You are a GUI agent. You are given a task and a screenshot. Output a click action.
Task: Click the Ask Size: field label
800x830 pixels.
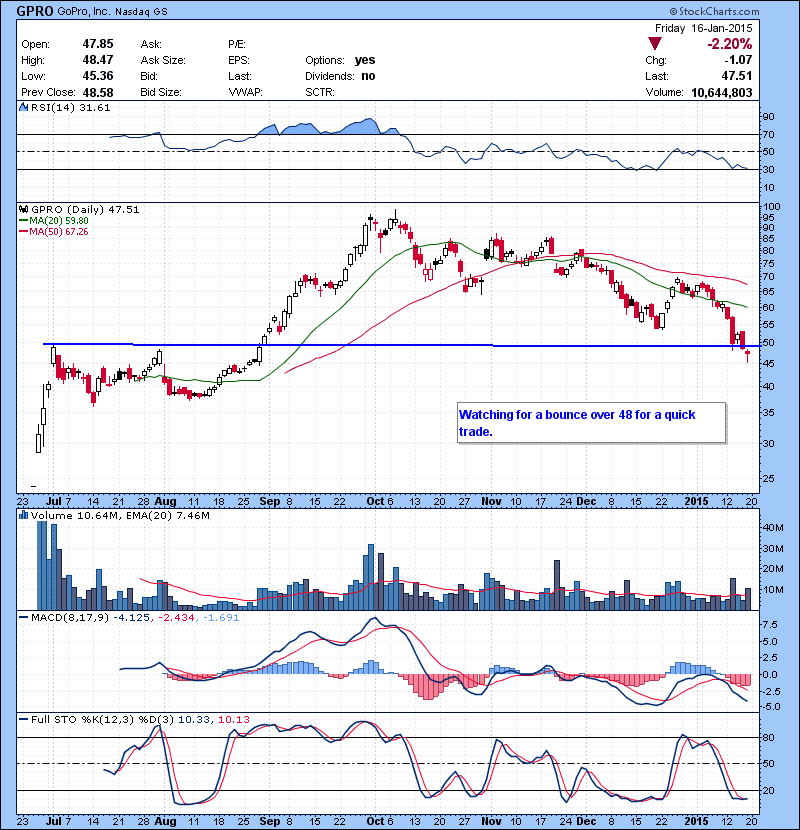tap(163, 60)
